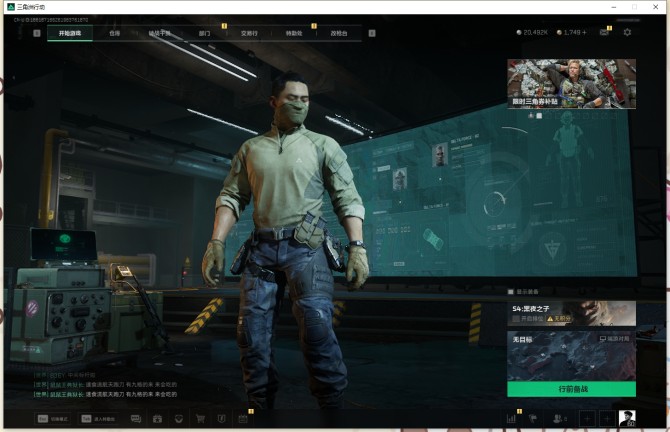Open the 改枪台 tab
Viewport: 670px width, 432px height.
[x=339, y=33]
